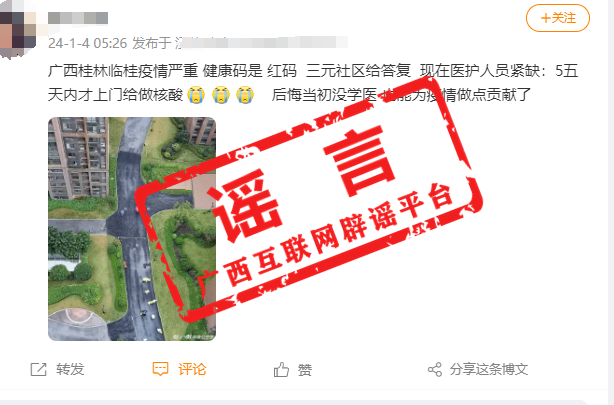Image resolution: width=614 pixels, height=405 pixels.
Task: Select the 转发 label
Action: 70,369
